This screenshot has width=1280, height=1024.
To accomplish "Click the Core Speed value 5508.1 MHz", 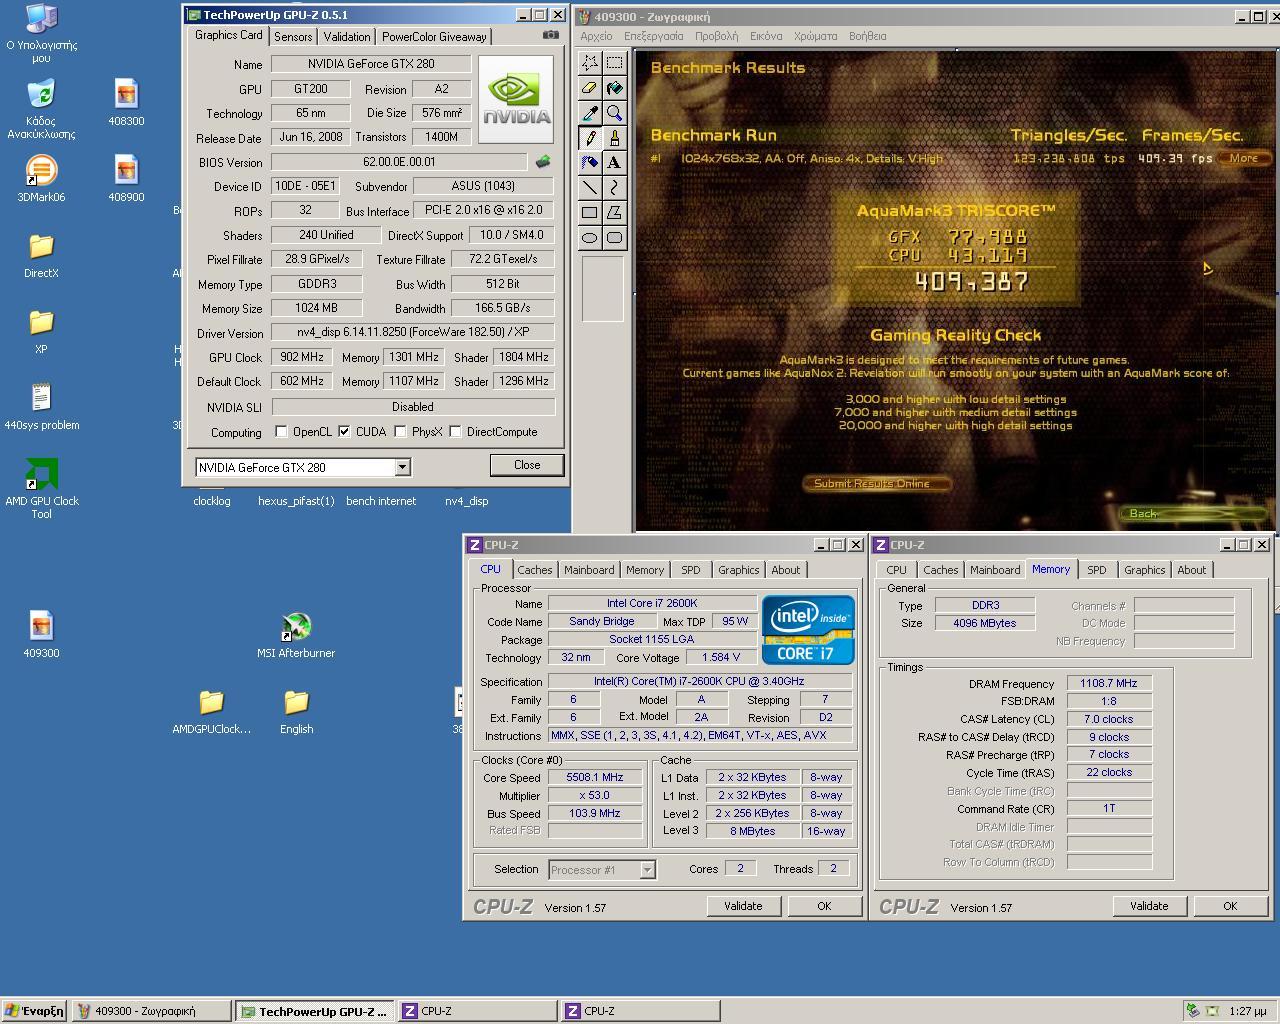I will (595, 777).
